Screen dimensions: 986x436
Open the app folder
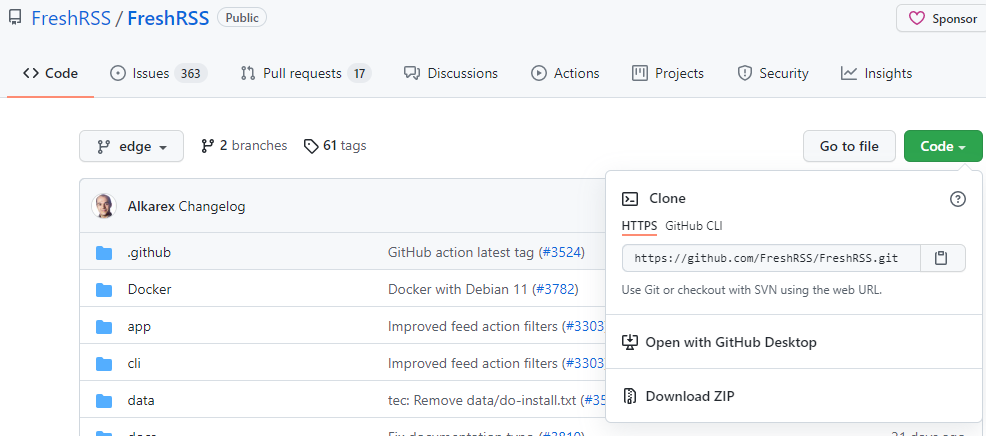pos(139,327)
